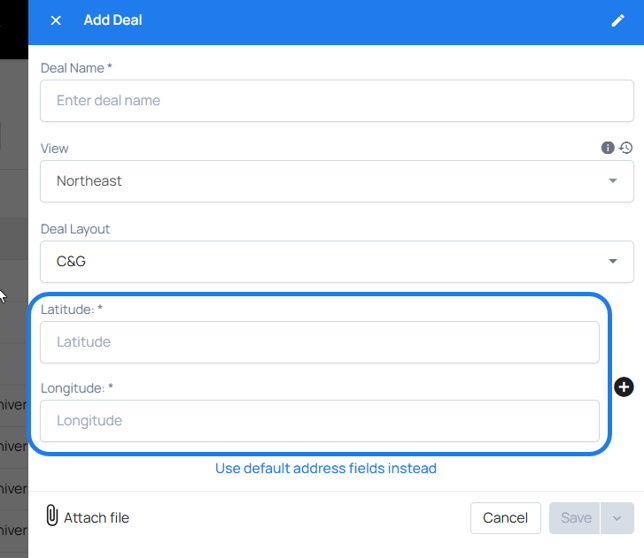This screenshot has height=558, width=644.
Task: Click into the Latitude input field
Action: coord(320,342)
